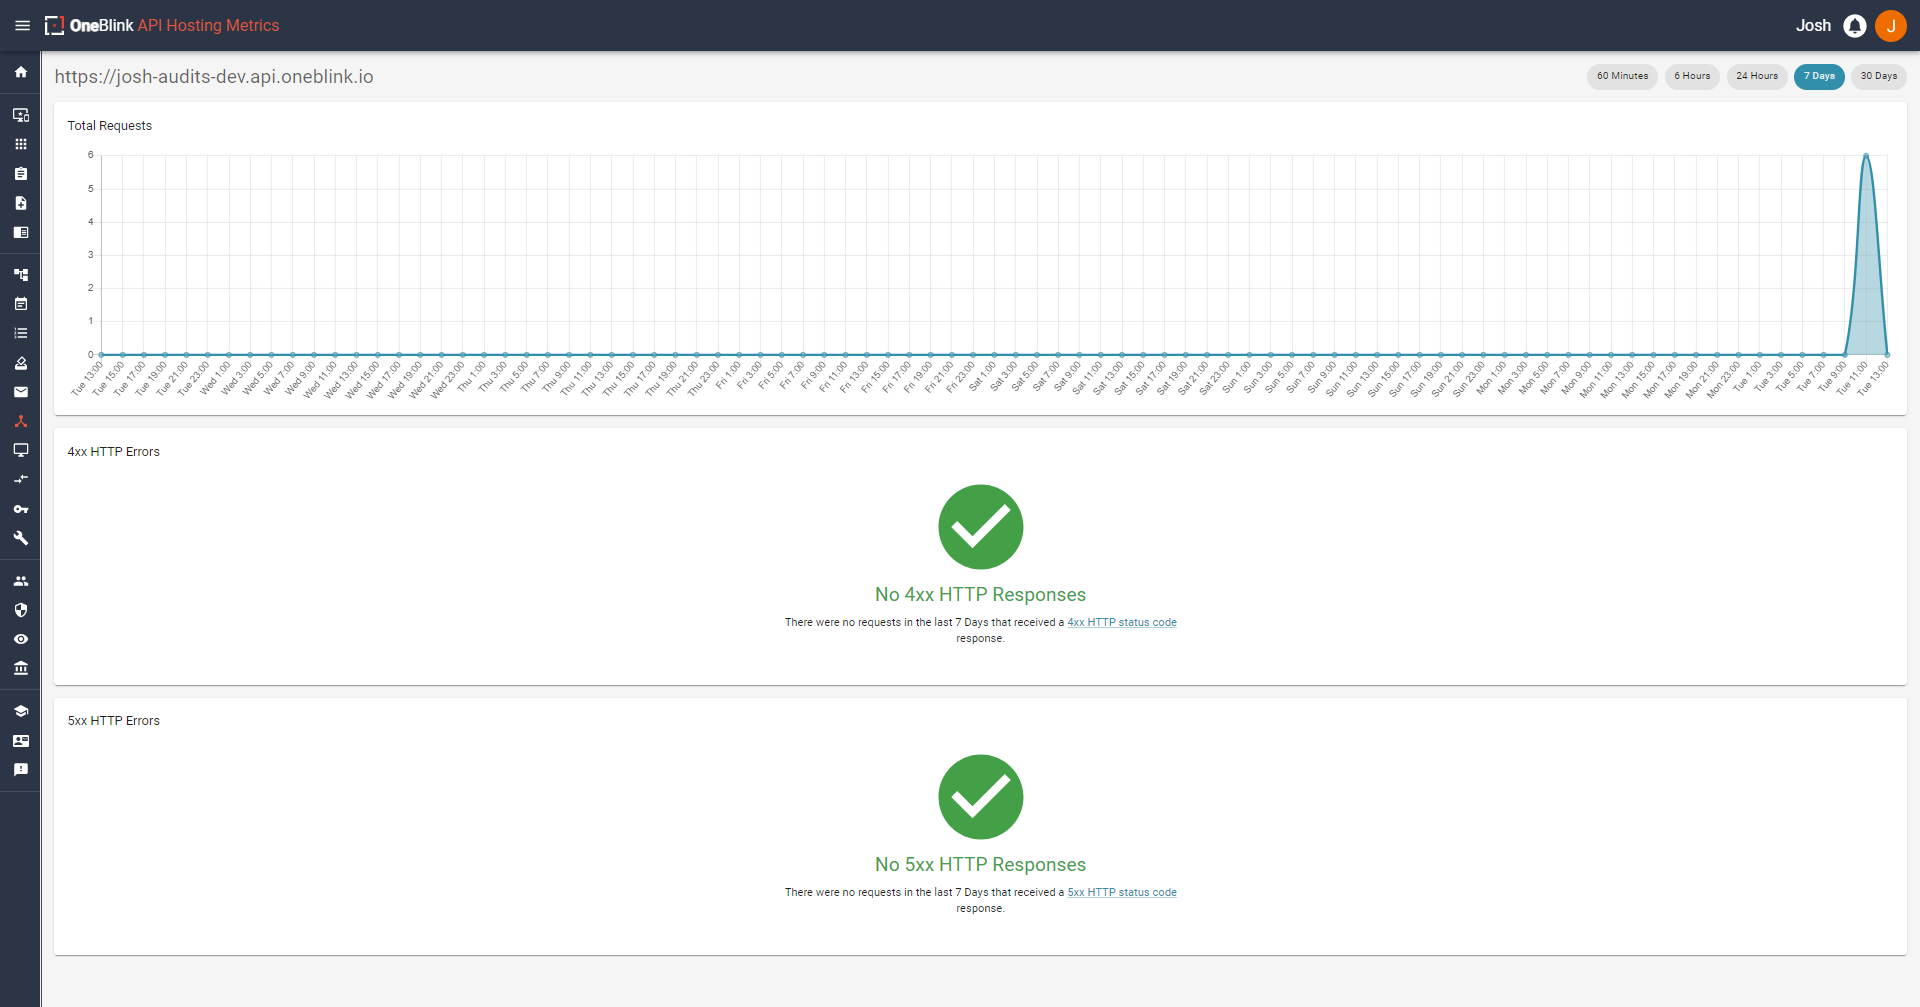Open the email envelope sidebar icon

(x=21, y=392)
